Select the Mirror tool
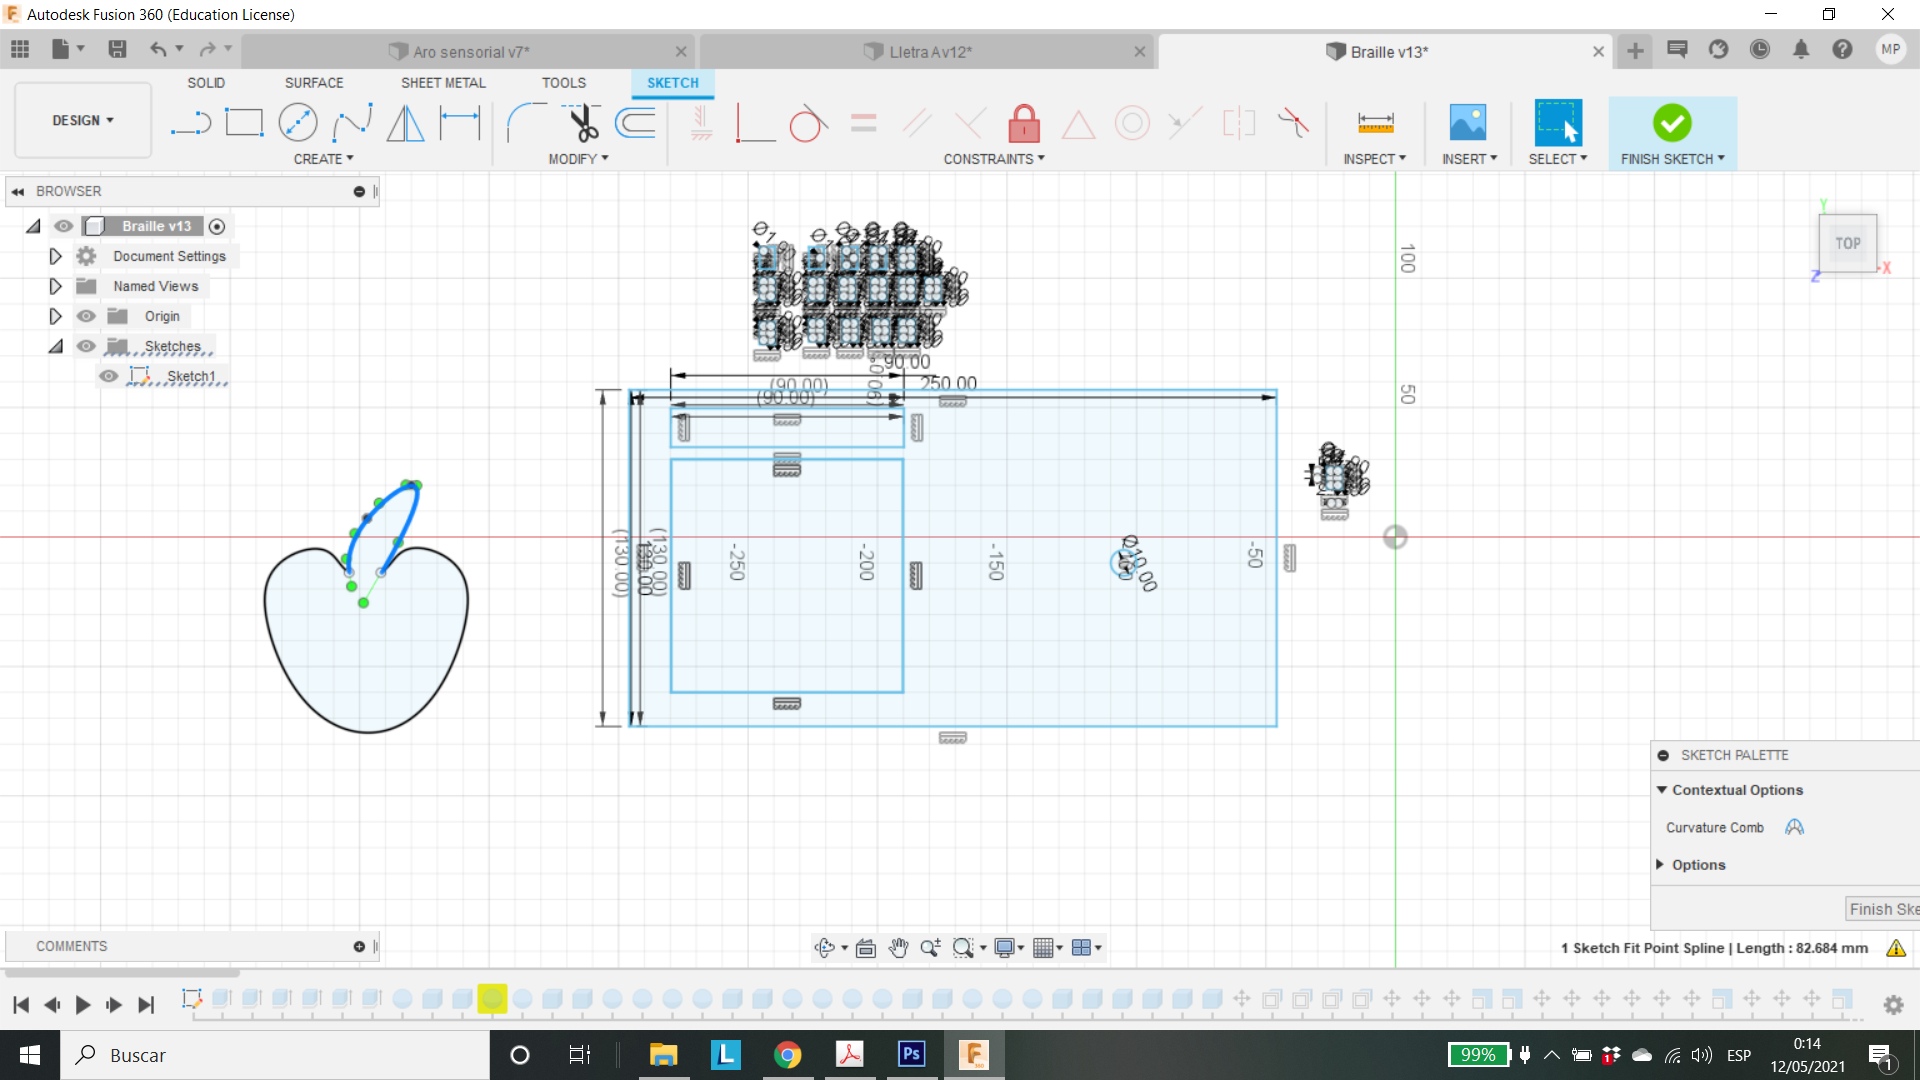This screenshot has width=1920, height=1080. pyautogui.click(x=405, y=123)
